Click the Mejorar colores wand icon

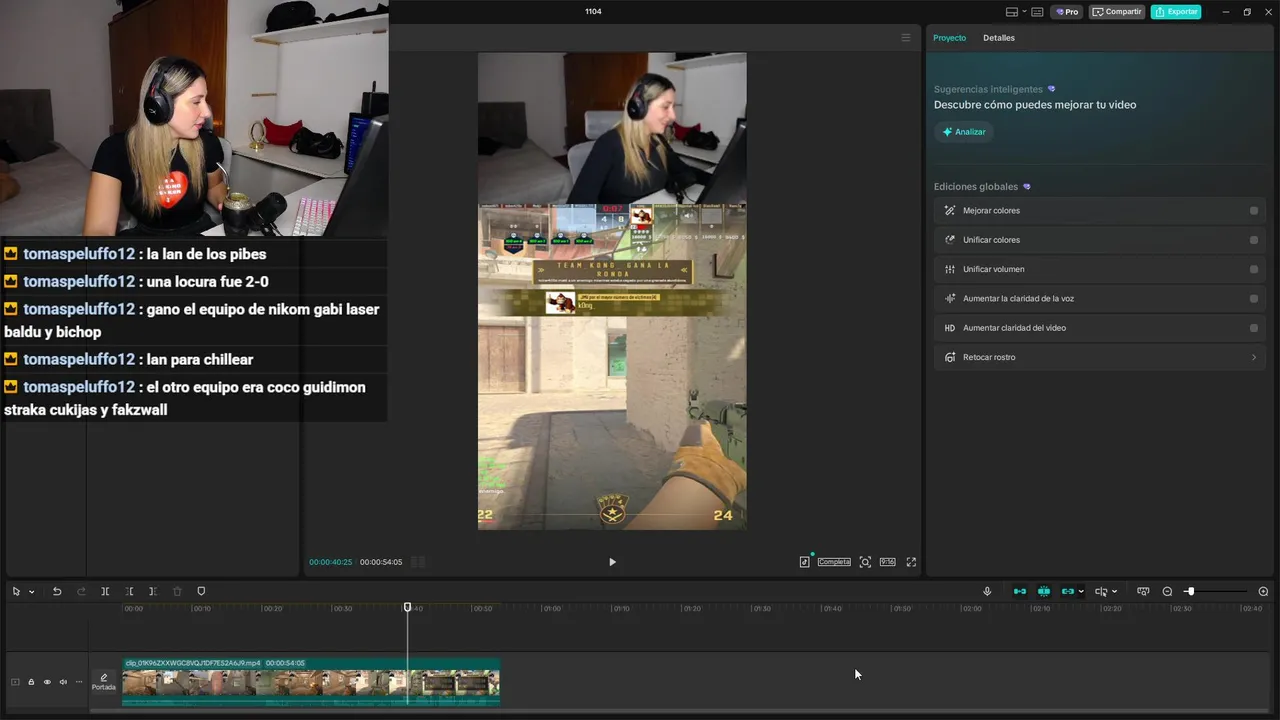click(950, 211)
